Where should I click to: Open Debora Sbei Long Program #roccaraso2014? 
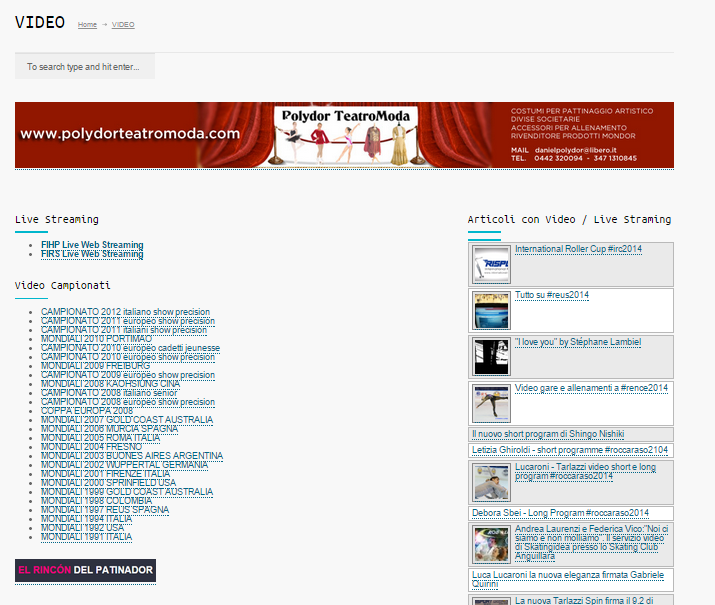pyautogui.click(x=560, y=513)
